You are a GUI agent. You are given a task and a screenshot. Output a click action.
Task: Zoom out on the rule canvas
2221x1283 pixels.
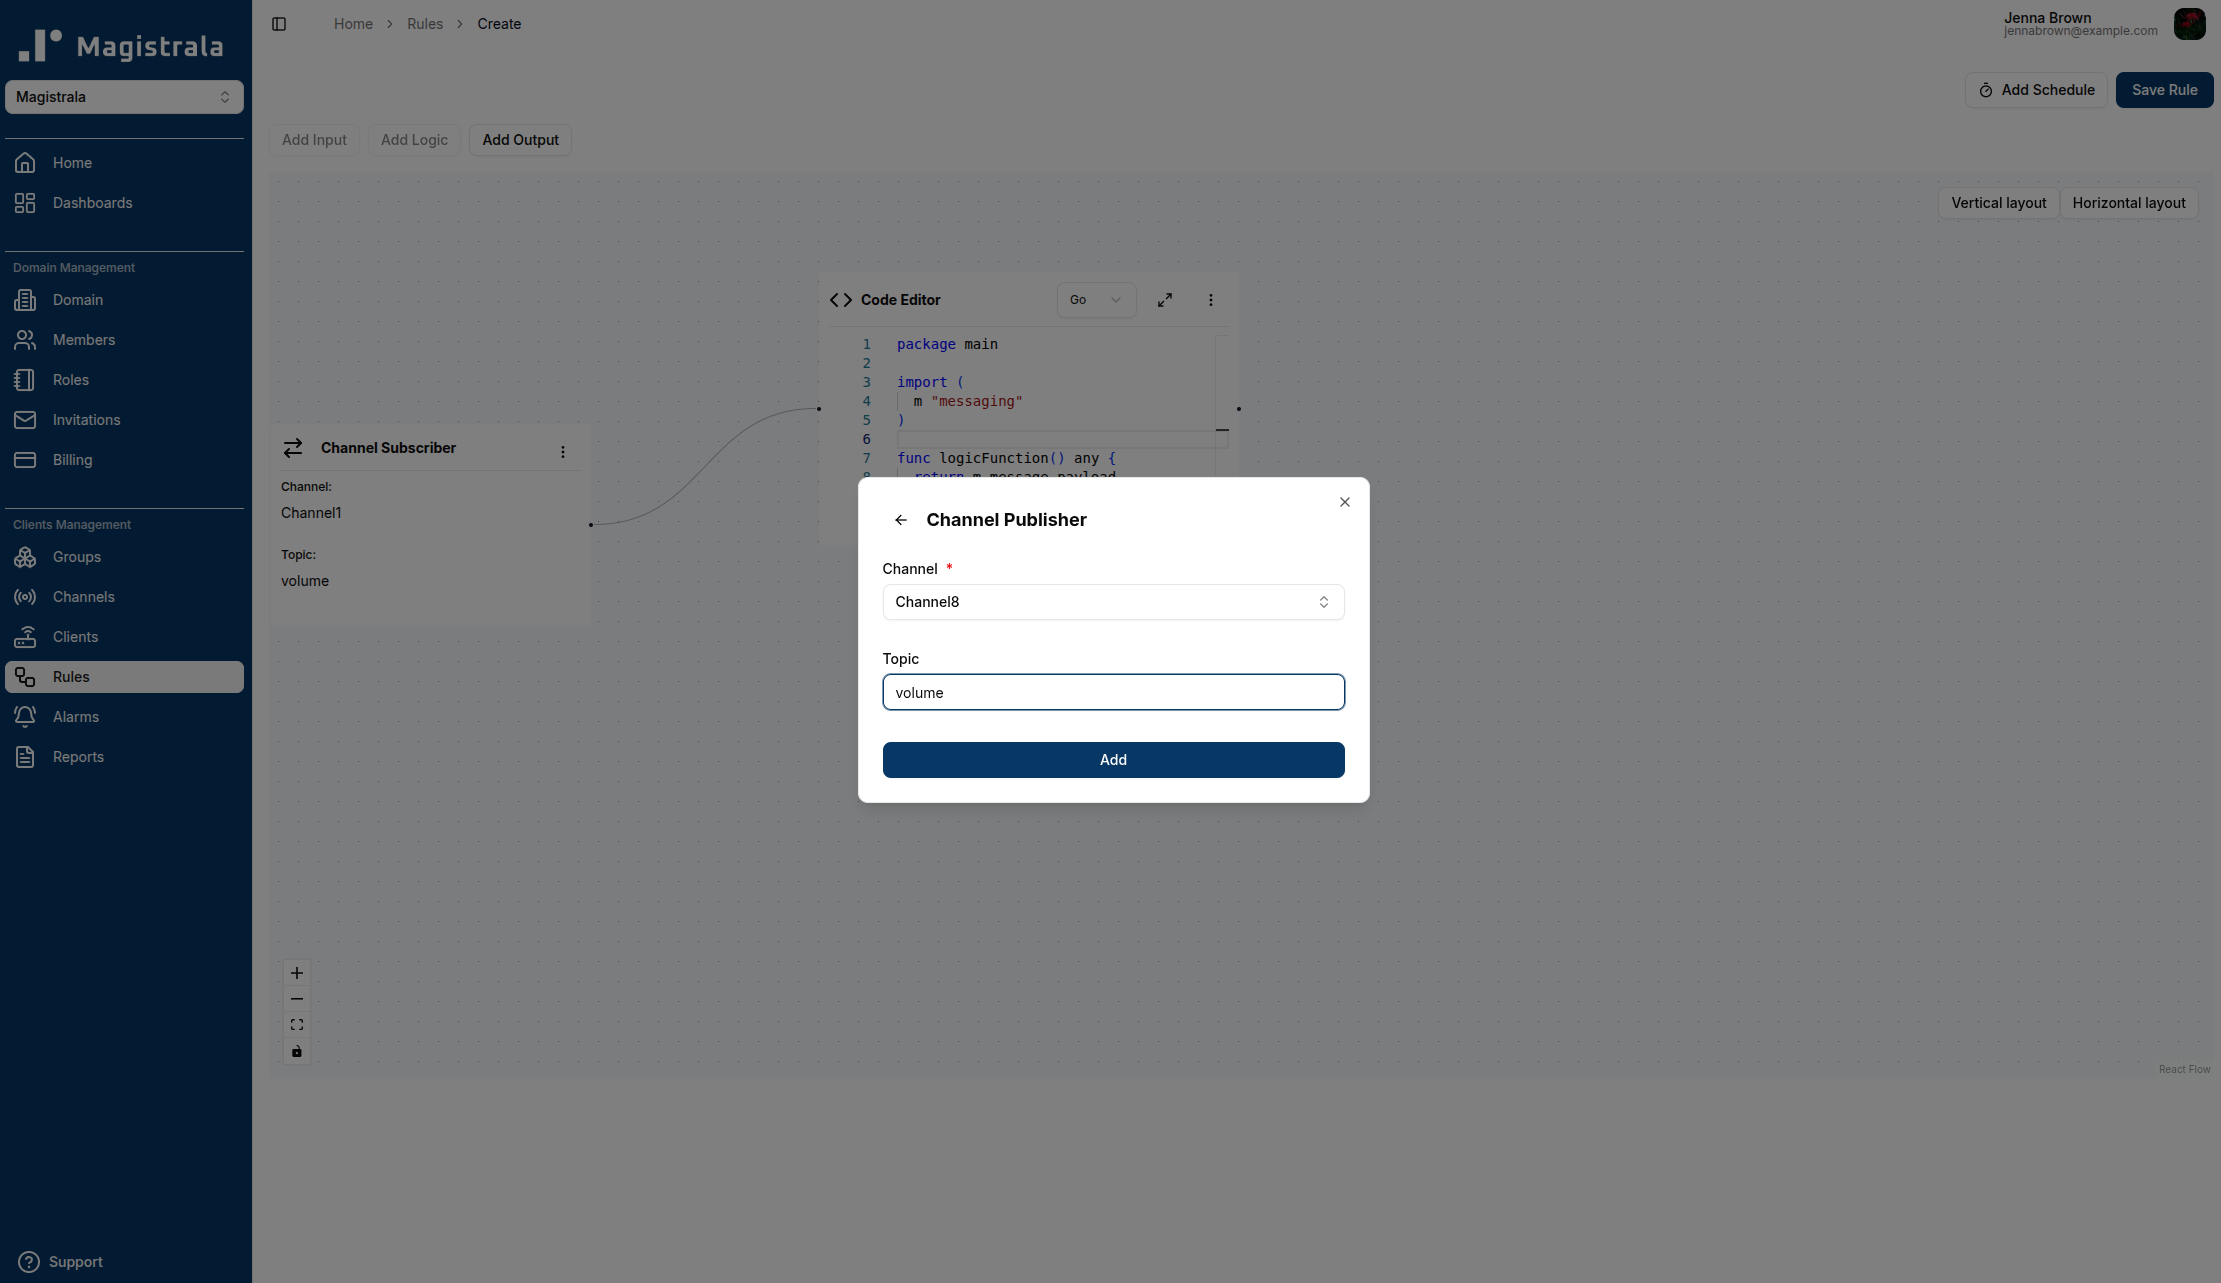point(296,998)
